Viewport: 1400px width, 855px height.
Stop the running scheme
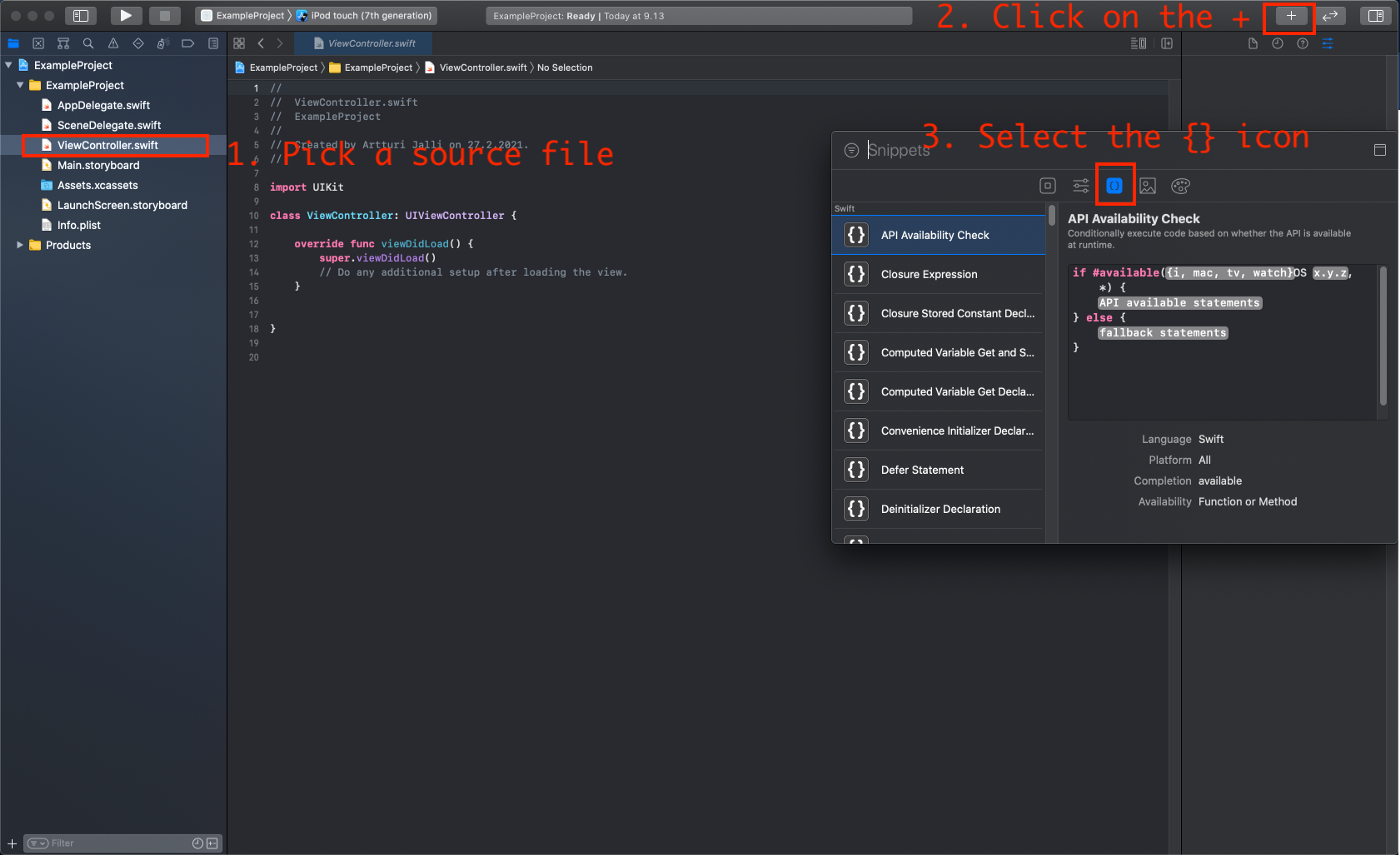tap(165, 16)
